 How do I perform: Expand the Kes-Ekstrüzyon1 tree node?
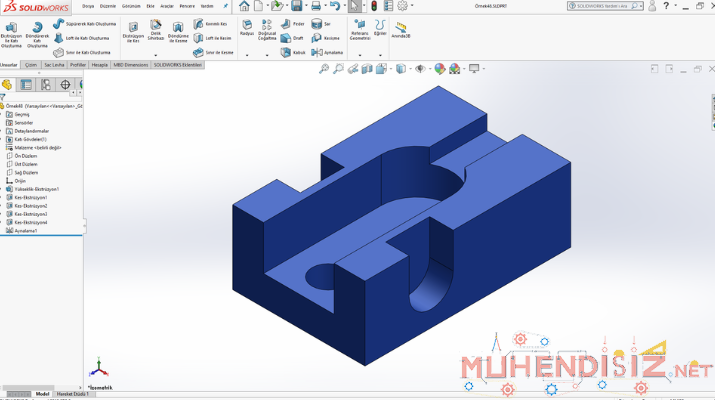pos(5,197)
